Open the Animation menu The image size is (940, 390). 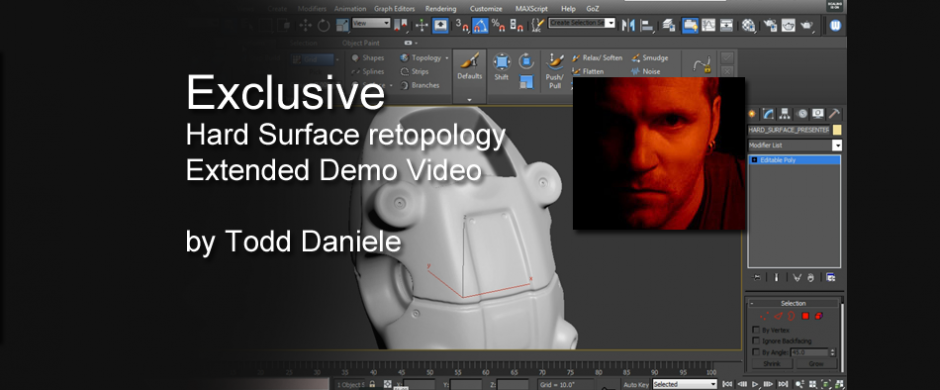click(x=350, y=9)
